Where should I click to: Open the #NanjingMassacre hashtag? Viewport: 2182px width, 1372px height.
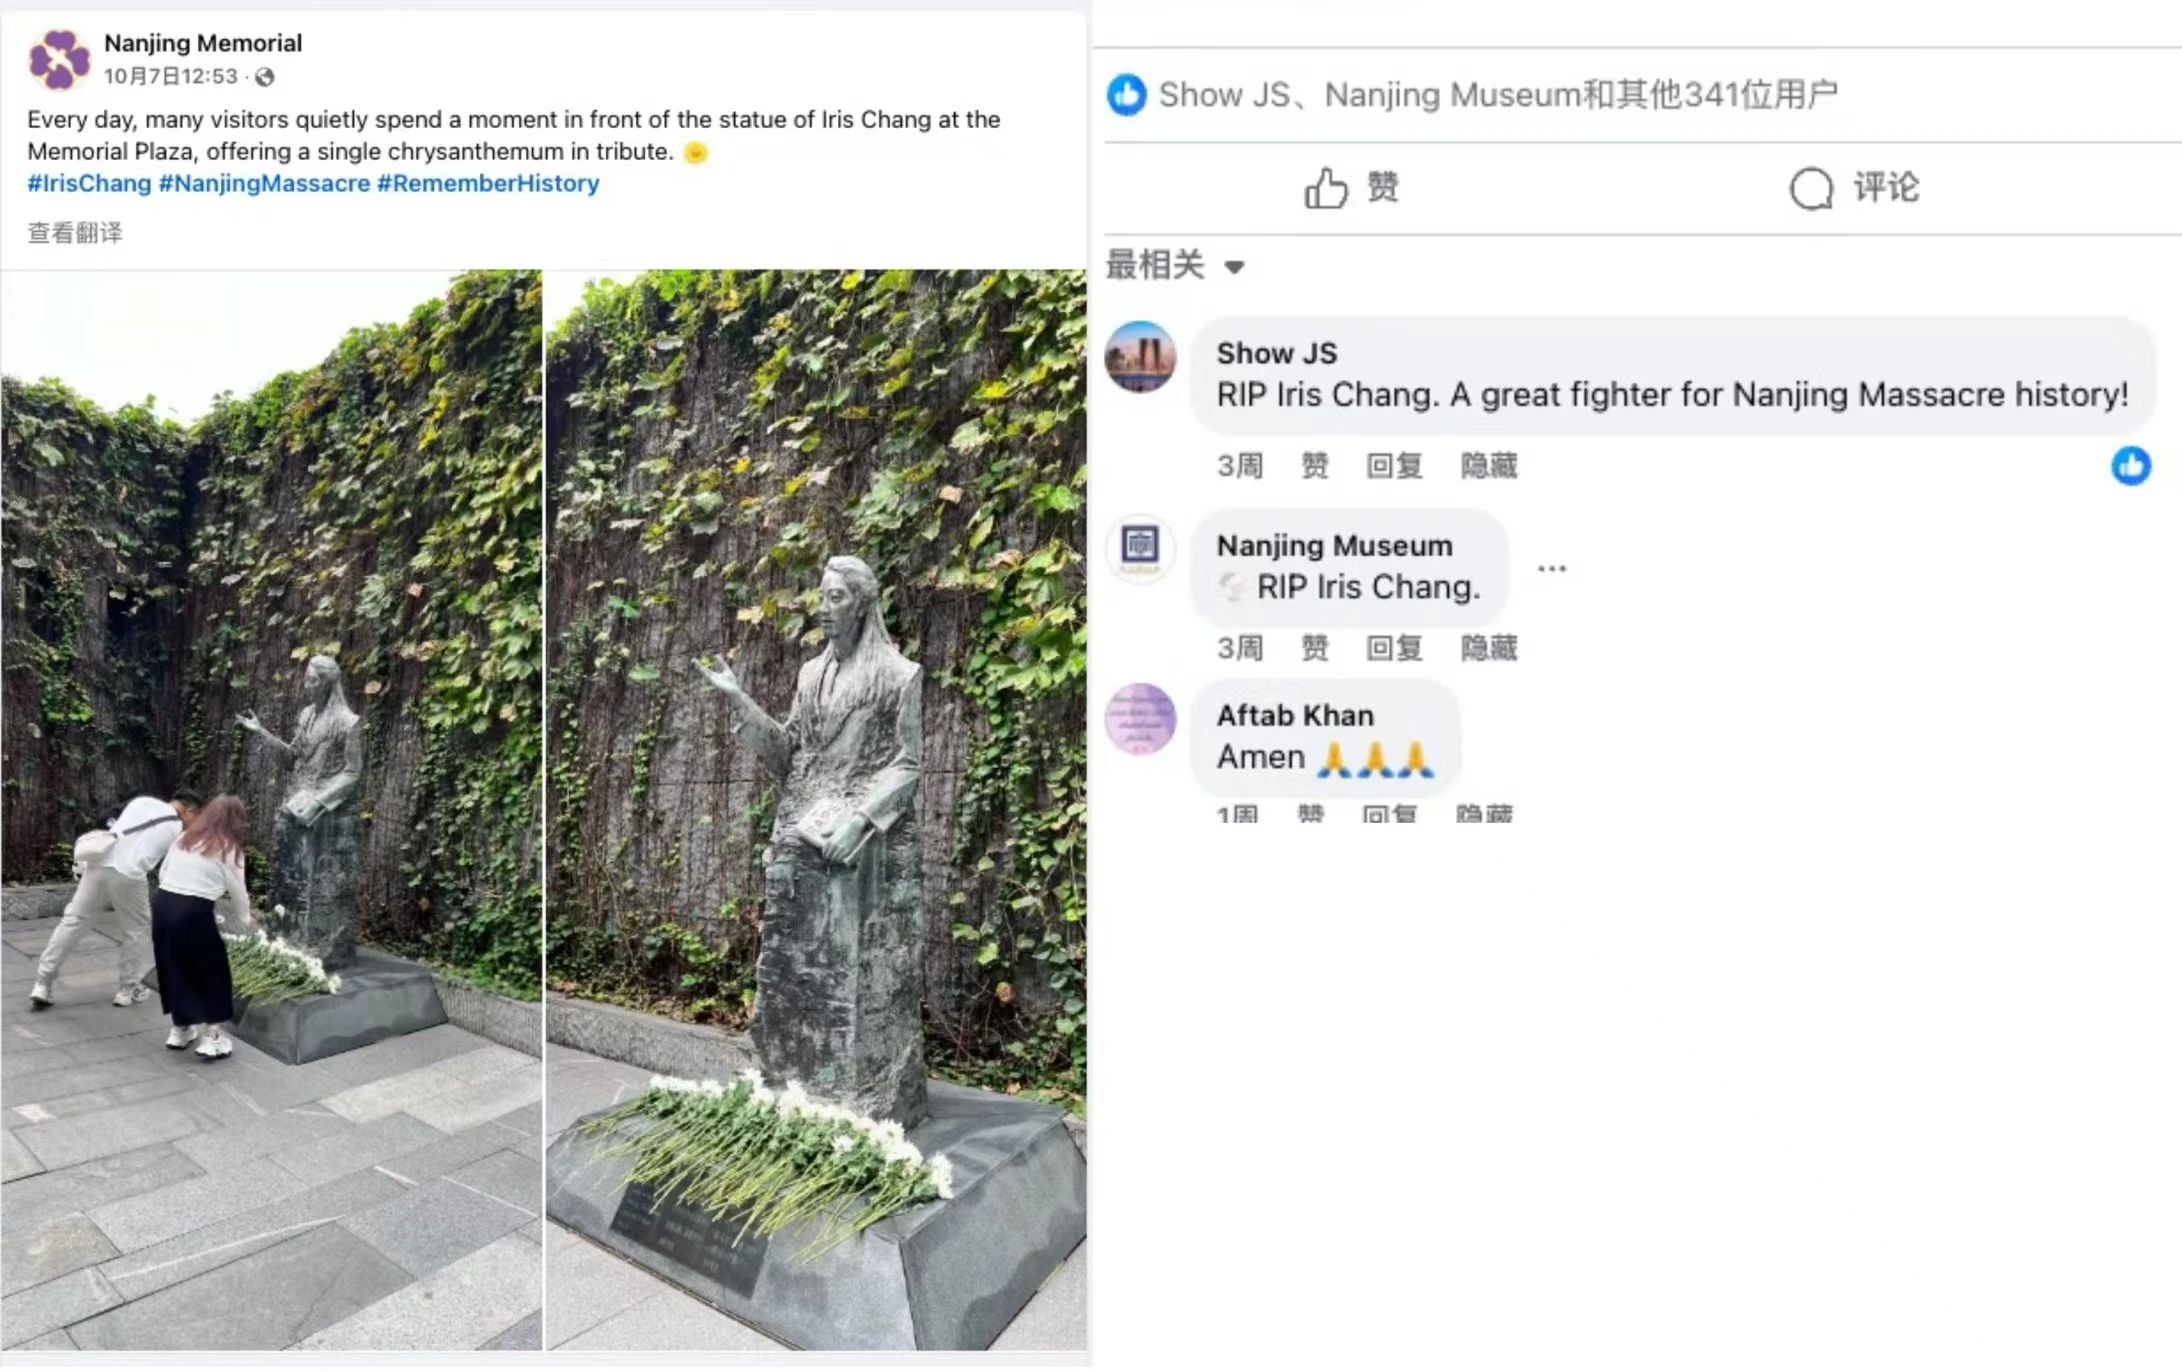coord(265,184)
